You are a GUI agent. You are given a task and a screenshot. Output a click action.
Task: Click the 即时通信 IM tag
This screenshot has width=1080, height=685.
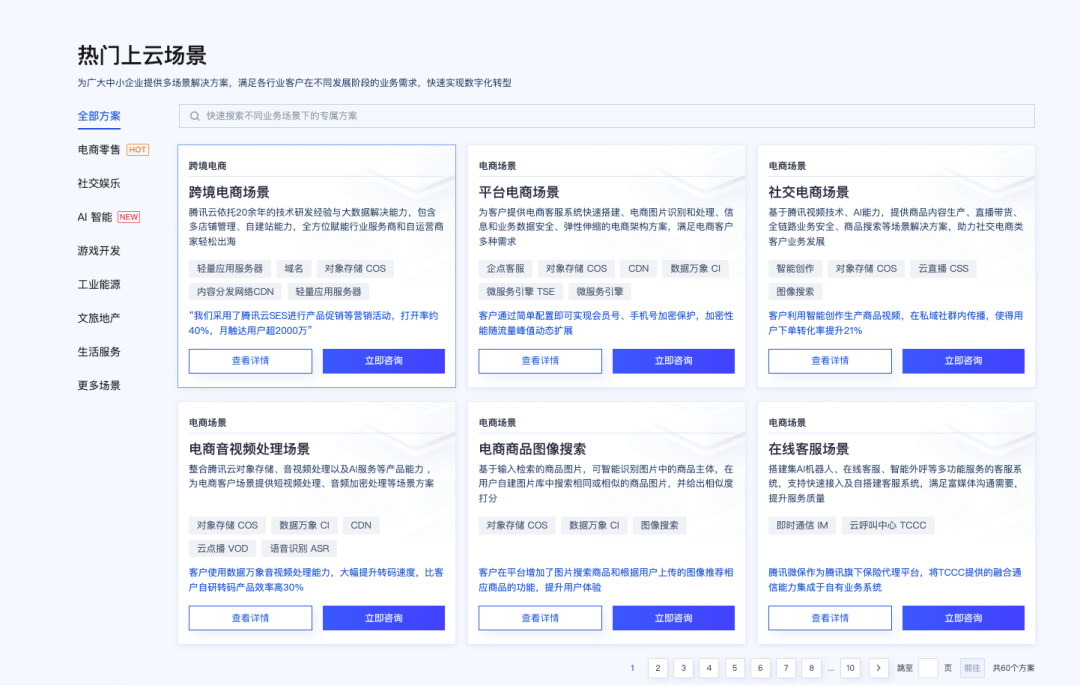pos(802,525)
